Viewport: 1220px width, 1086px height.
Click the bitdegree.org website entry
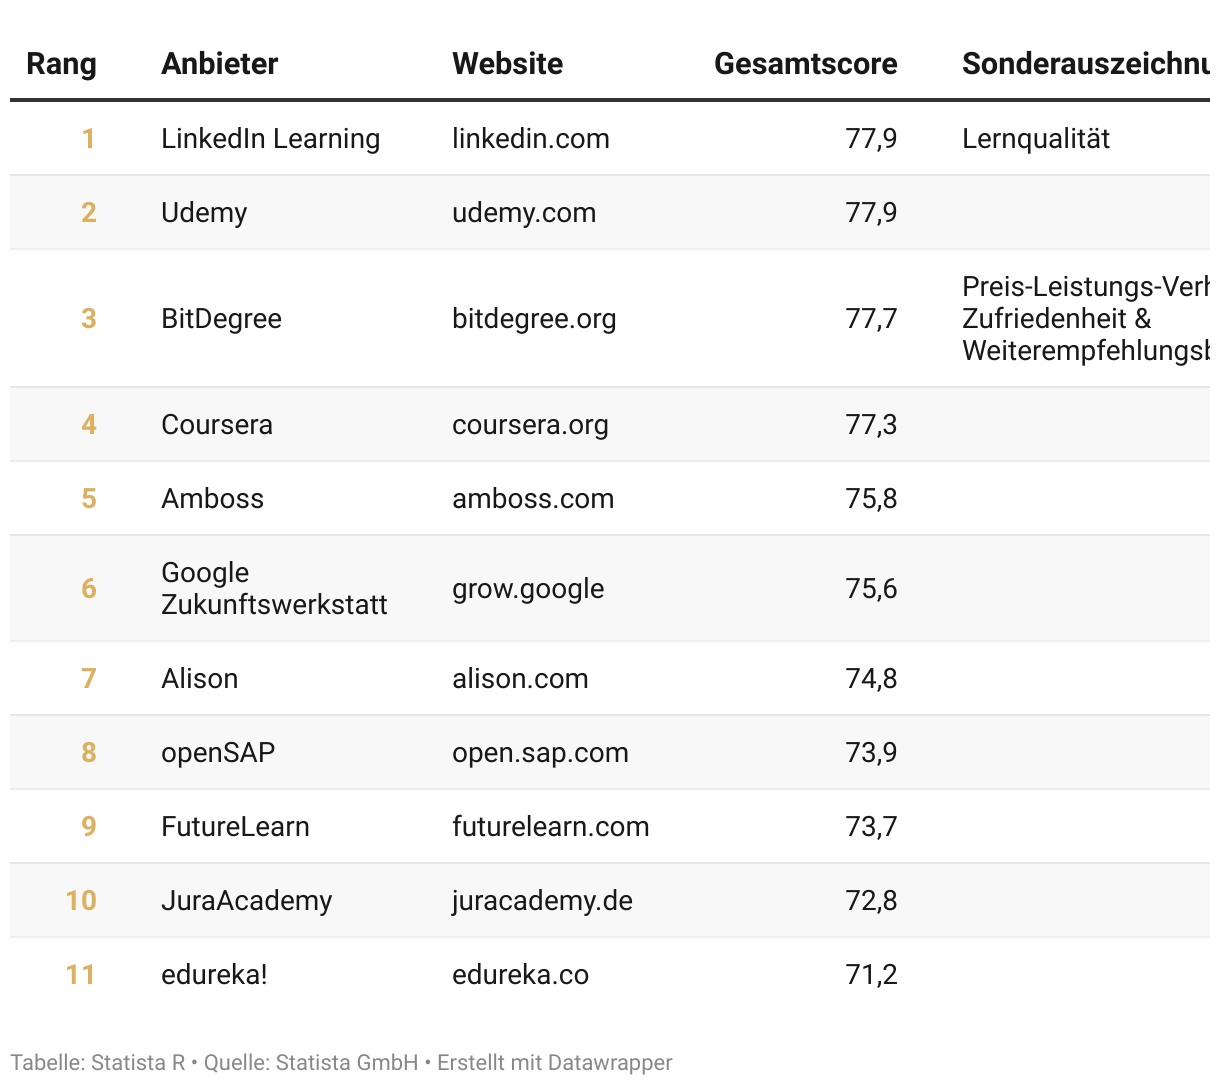(534, 319)
